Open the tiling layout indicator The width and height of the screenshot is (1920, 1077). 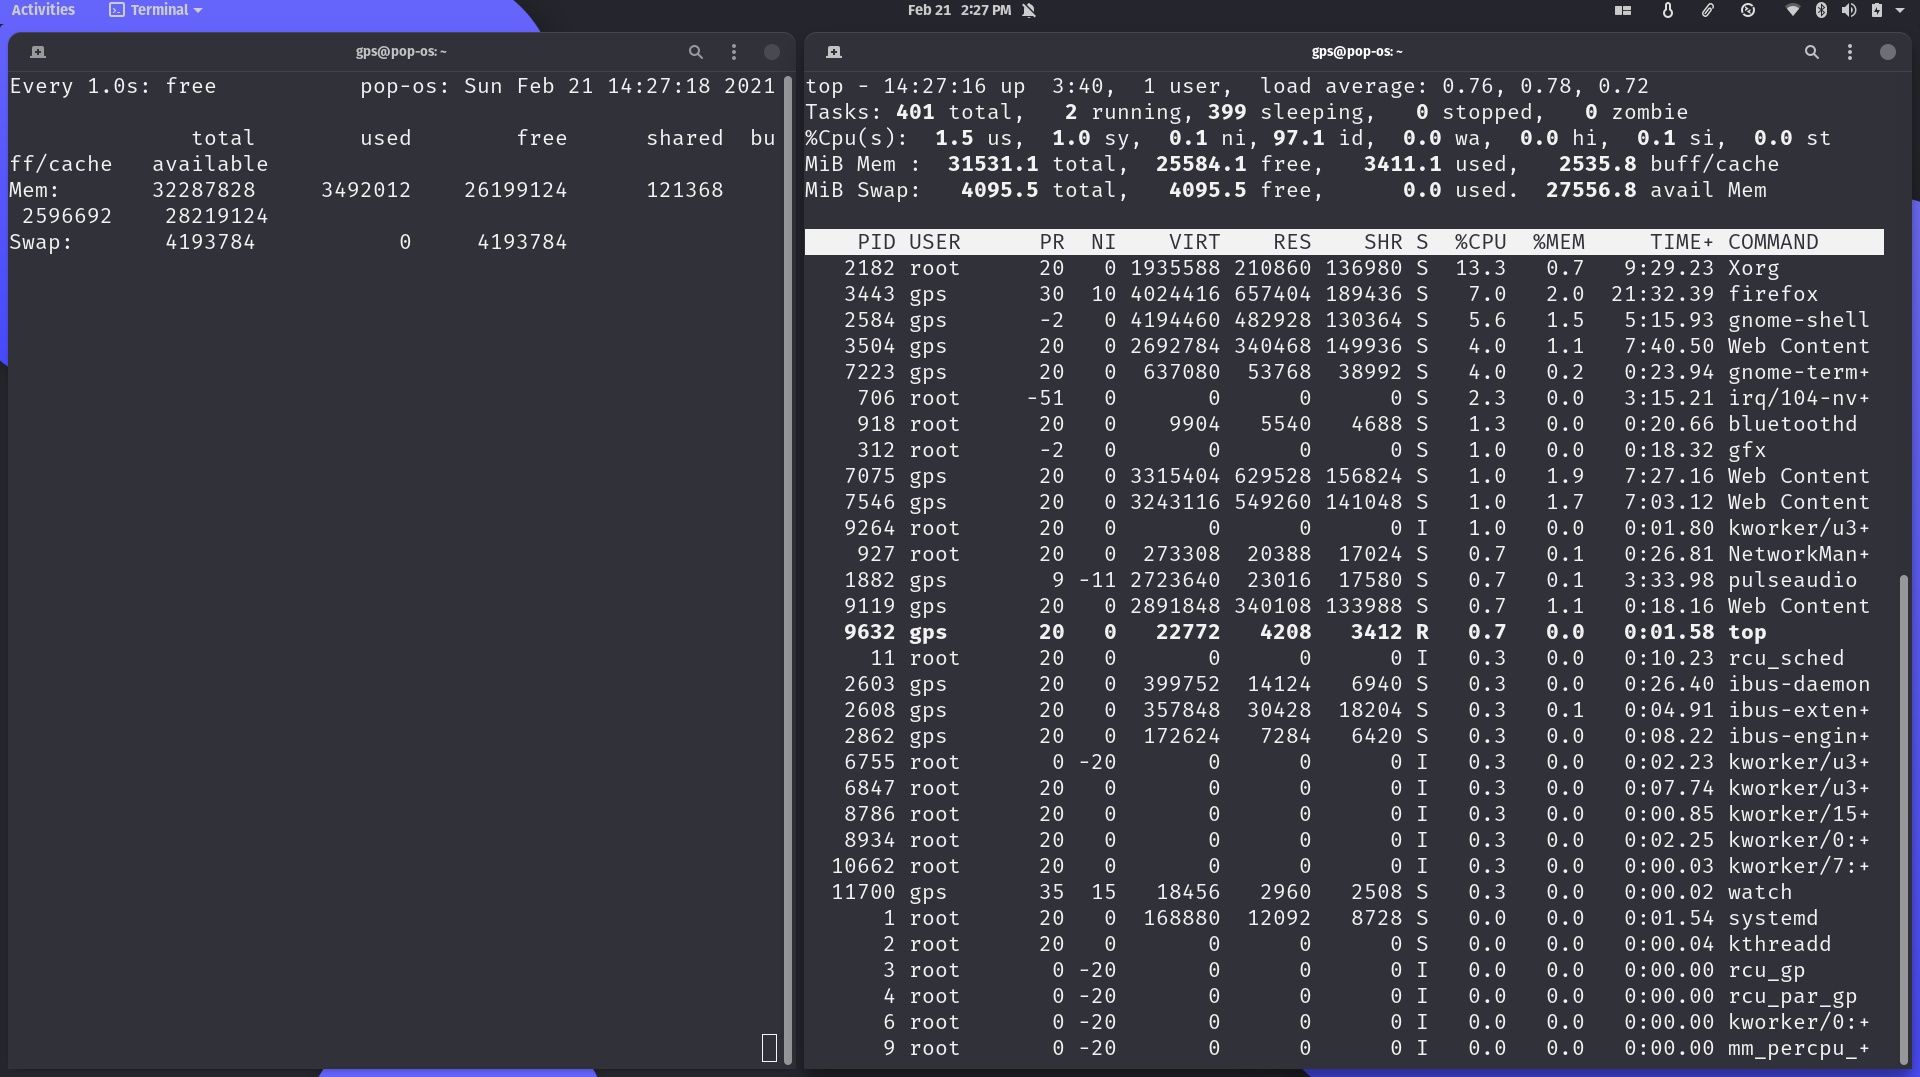click(1623, 11)
